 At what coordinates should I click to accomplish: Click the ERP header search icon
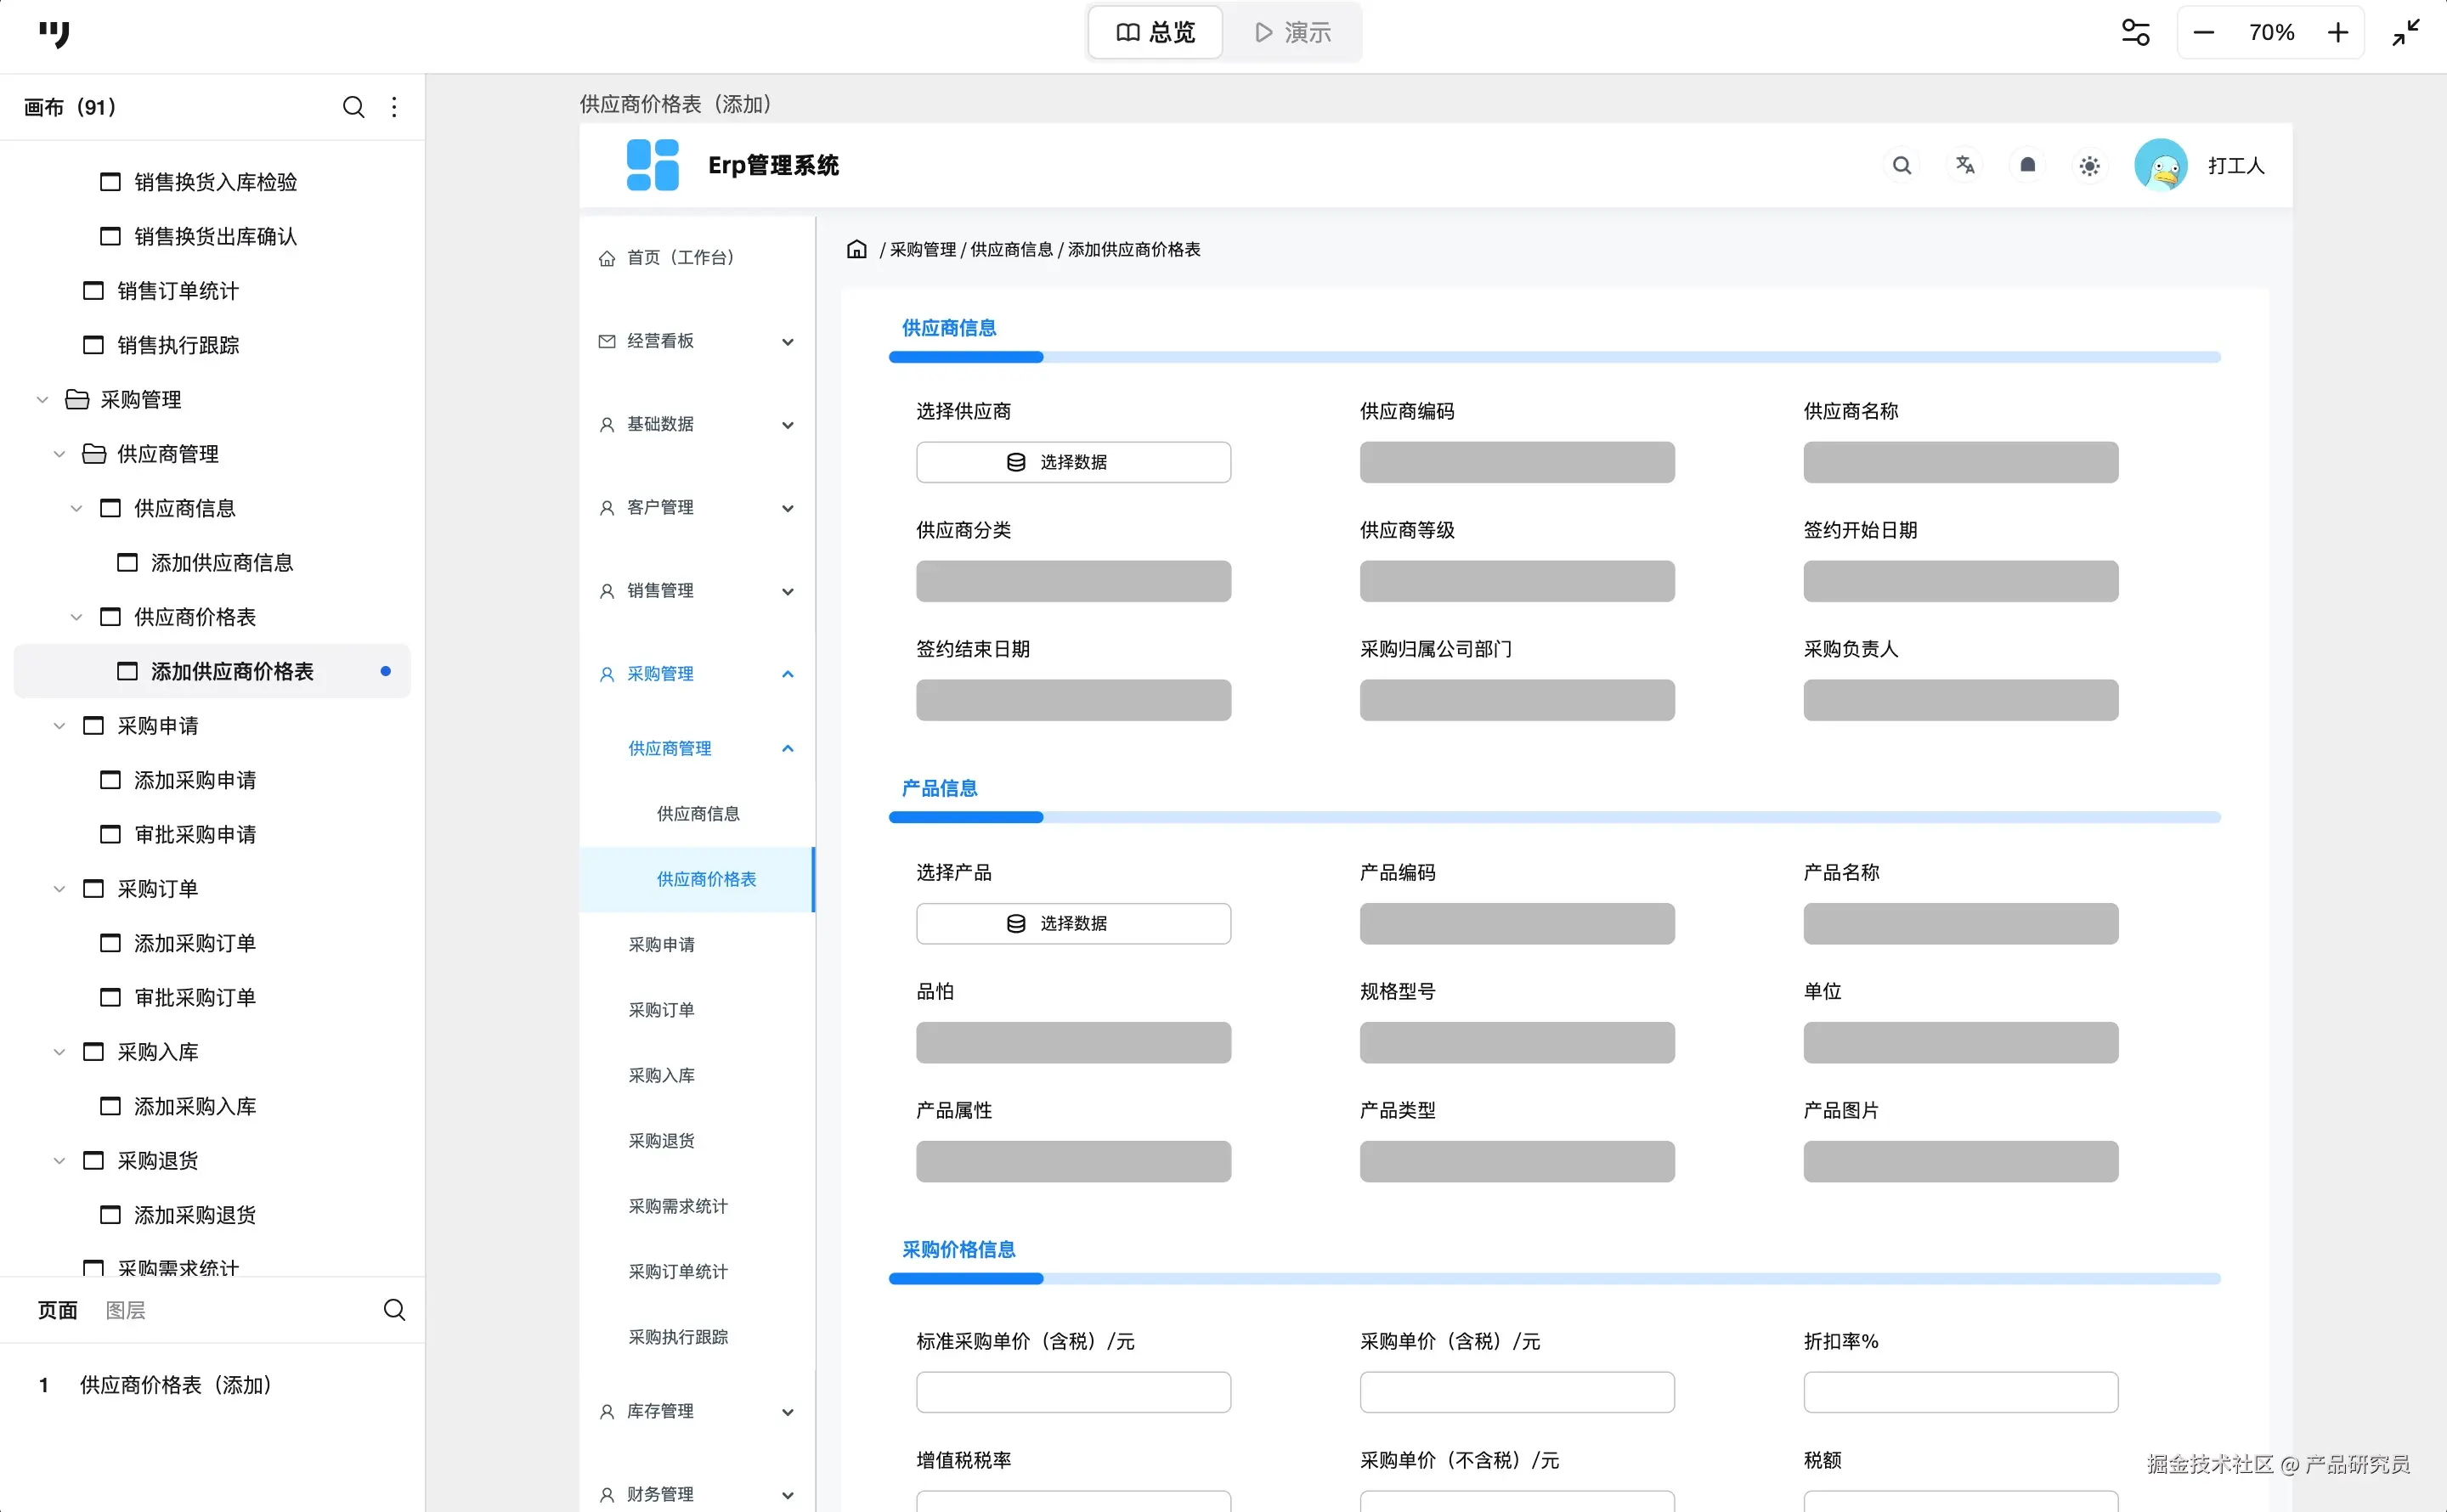1901,165
